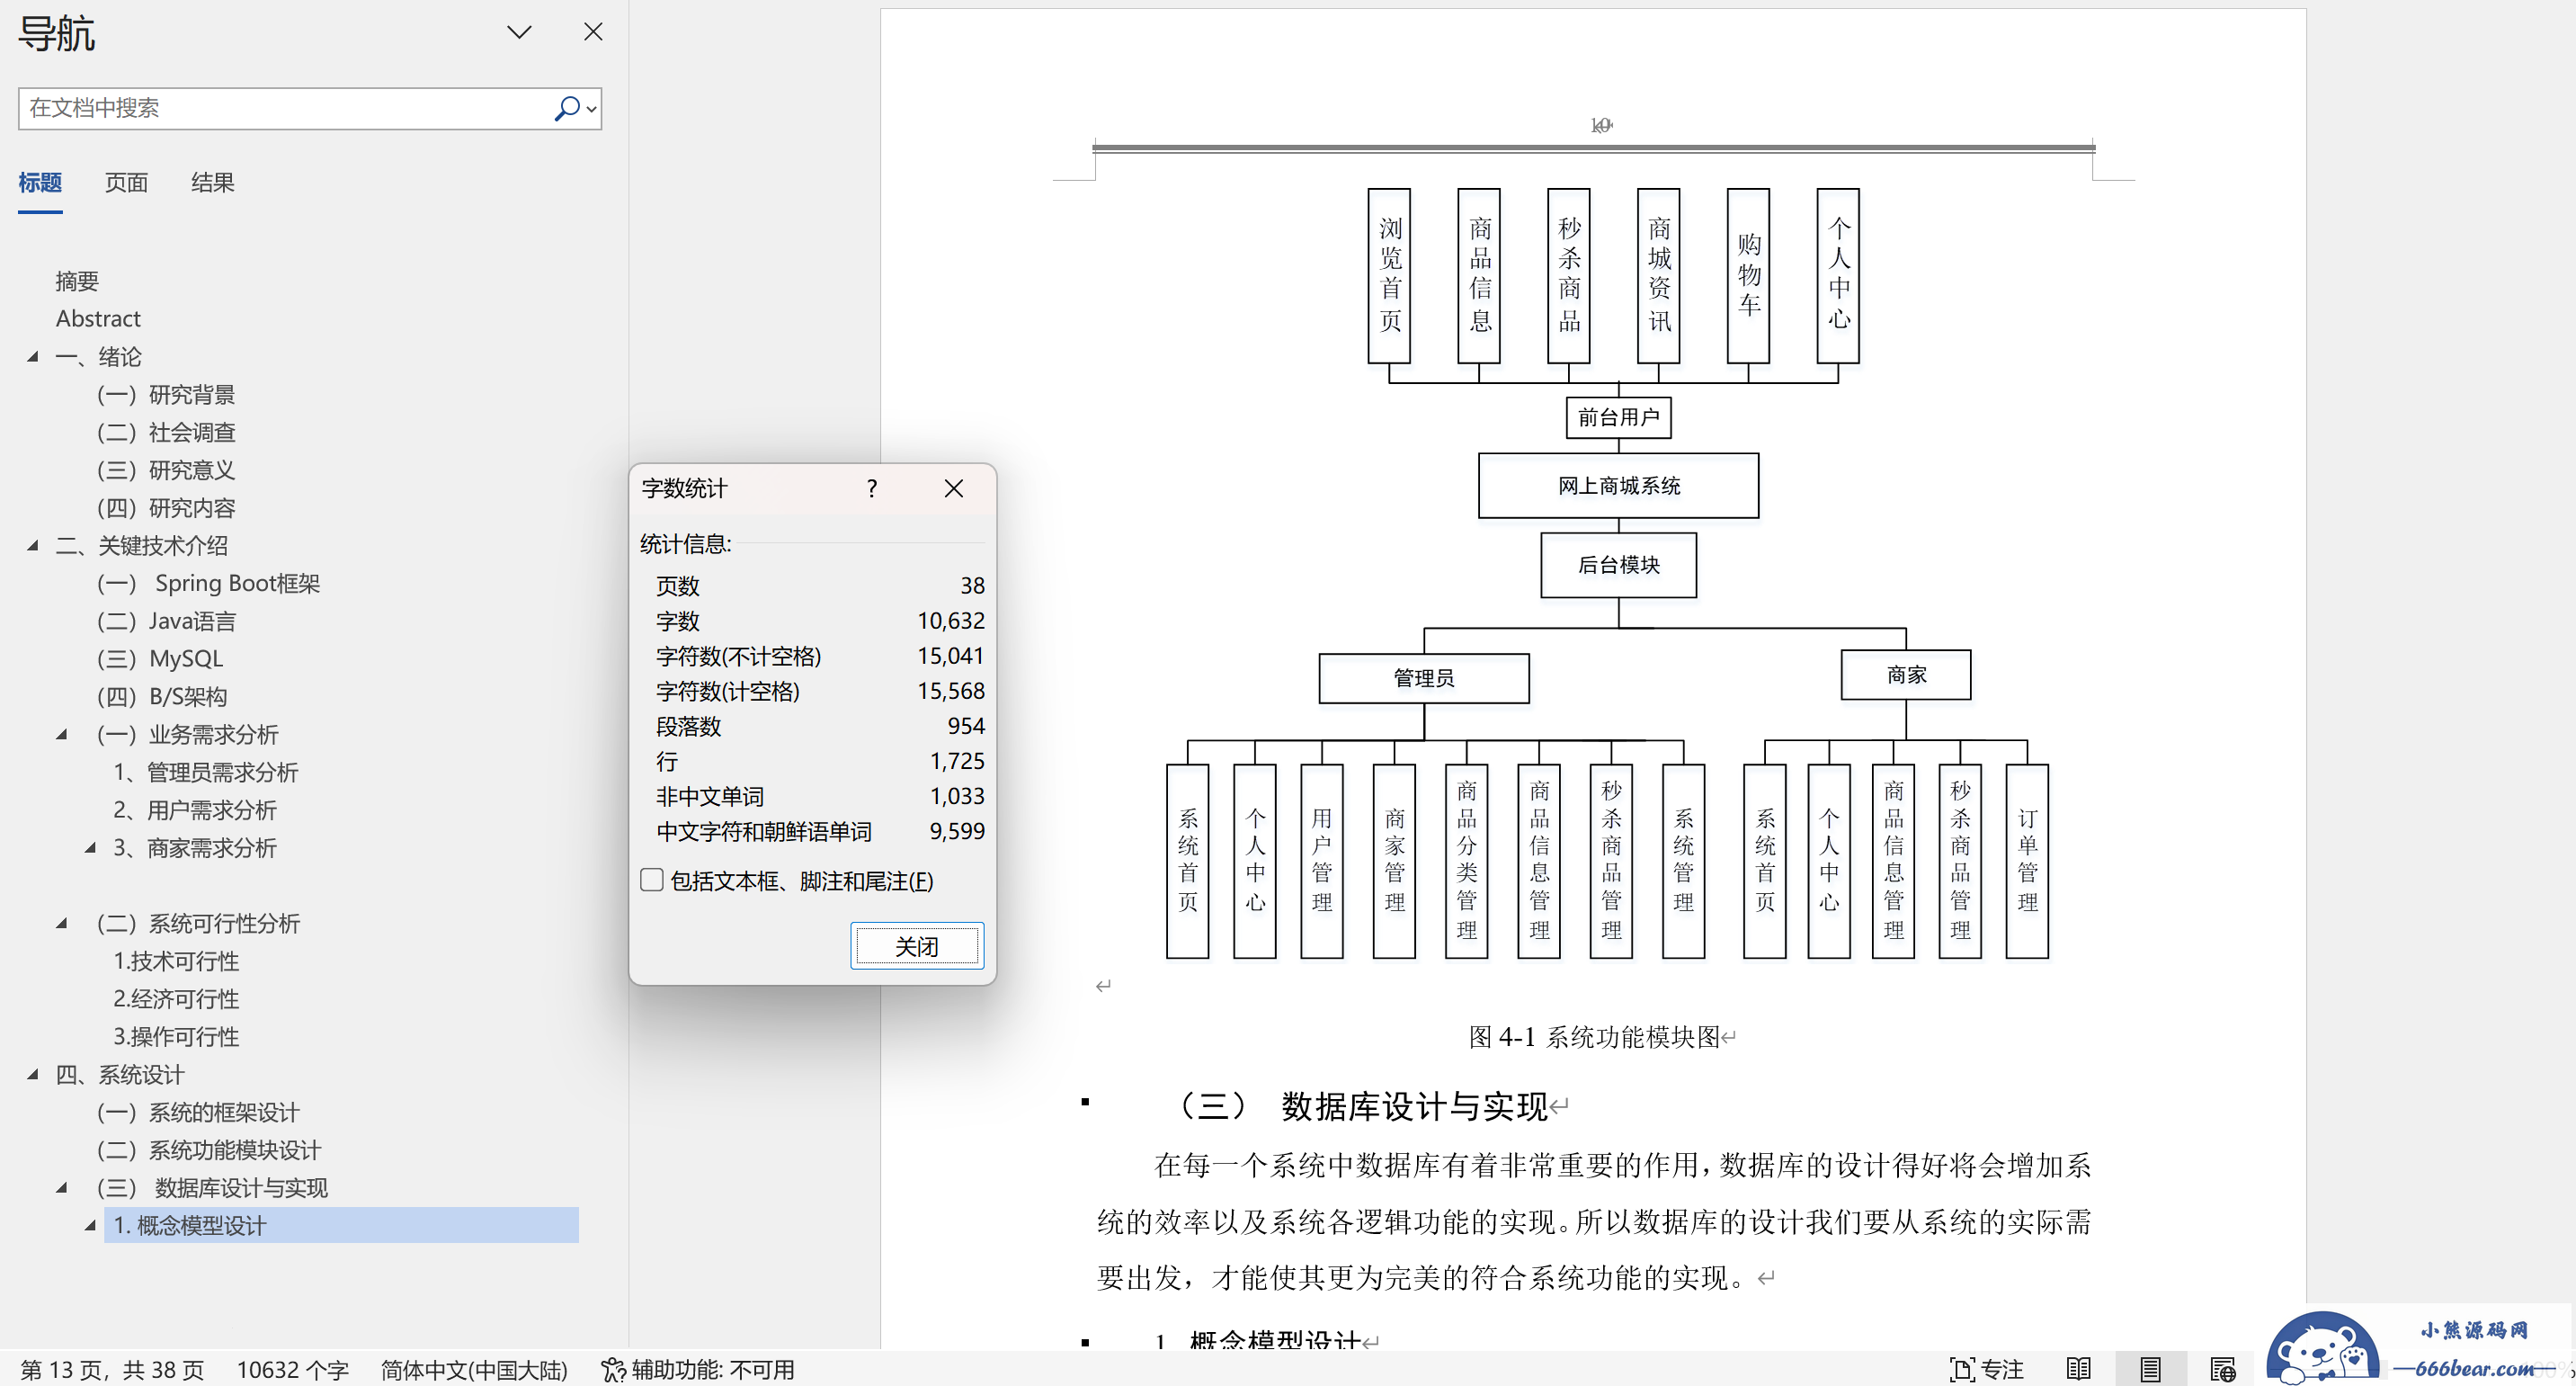Jump to Abstract heading
The width and height of the screenshot is (2576, 1386).
click(x=98, y=319)
